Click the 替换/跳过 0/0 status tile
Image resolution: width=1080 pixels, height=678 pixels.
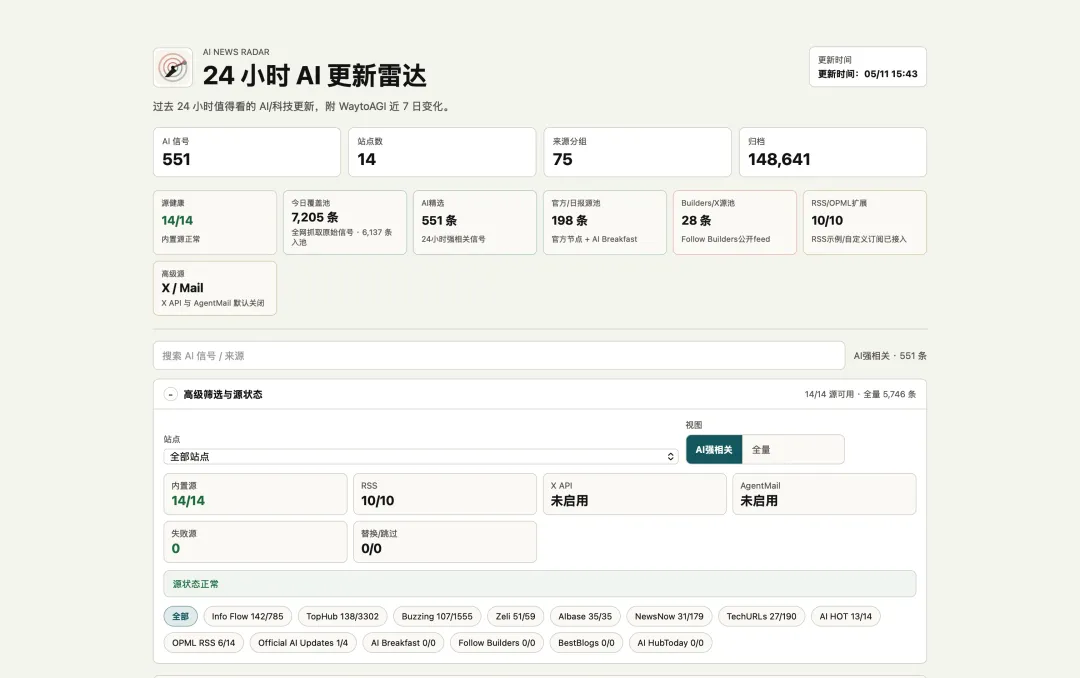[x=445, y=542]
